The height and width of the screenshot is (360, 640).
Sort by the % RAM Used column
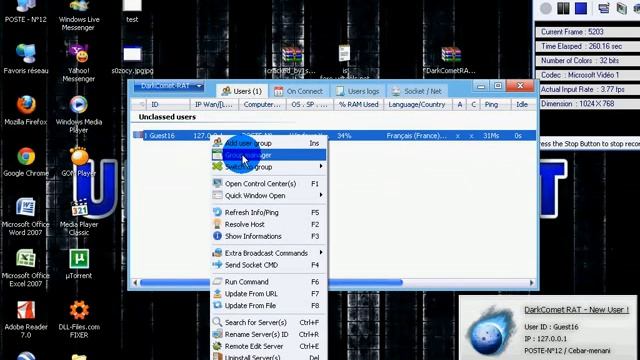point(358,104)
